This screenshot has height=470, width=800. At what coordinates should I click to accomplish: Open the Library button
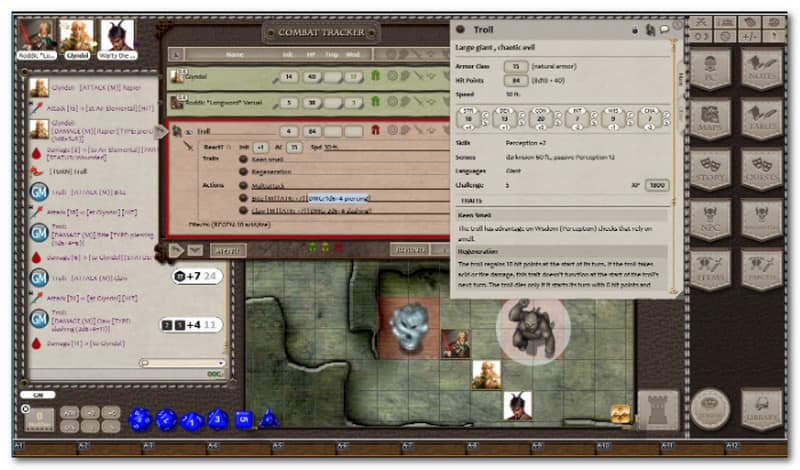[762, 409]
